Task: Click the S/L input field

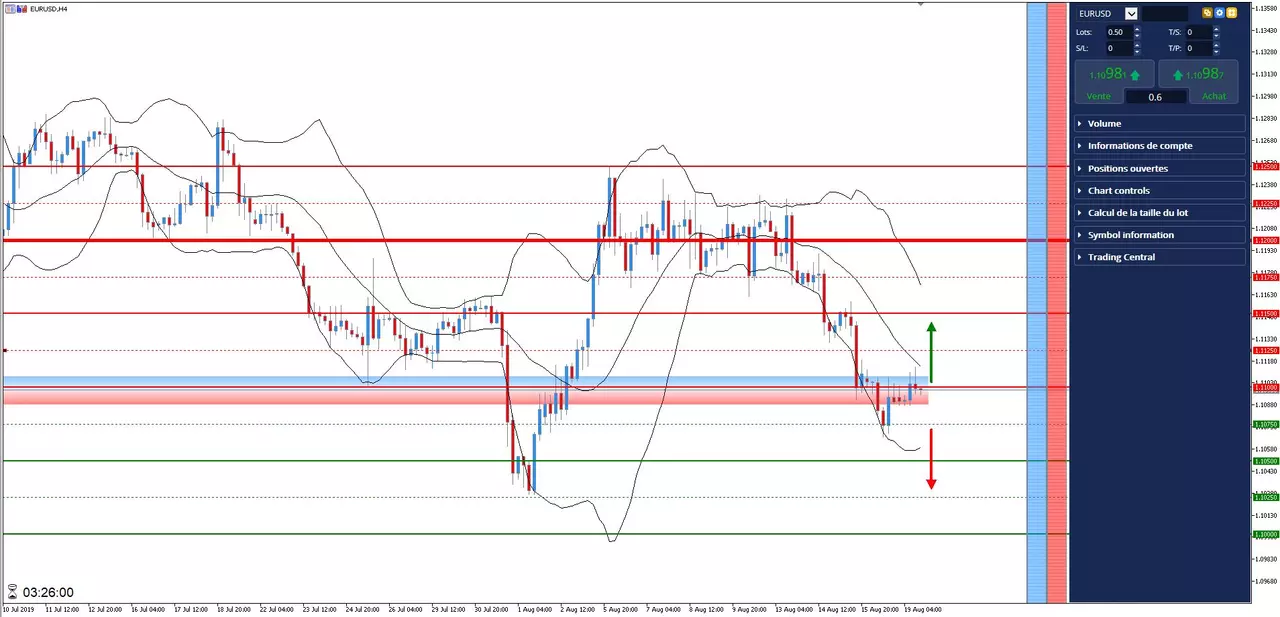Action: 1120,48
